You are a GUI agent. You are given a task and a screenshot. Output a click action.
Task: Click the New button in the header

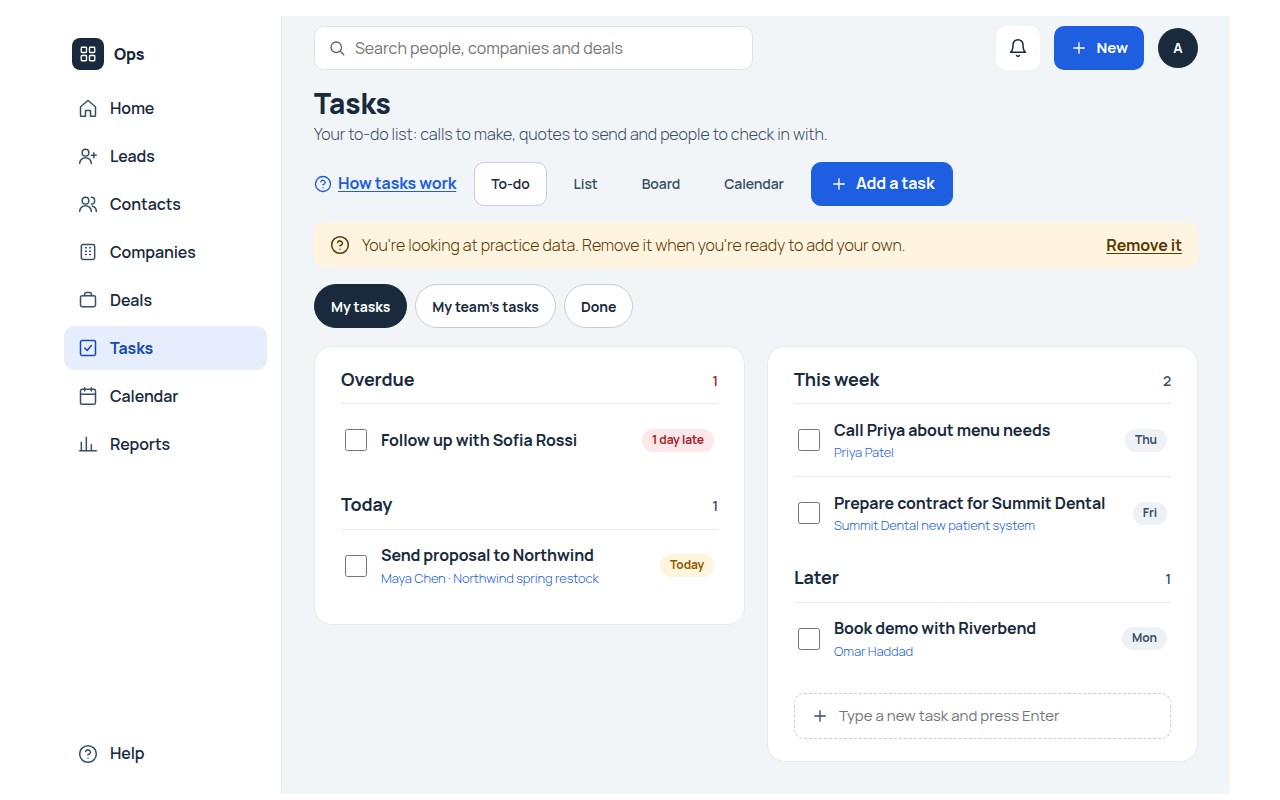(1099, 48)
